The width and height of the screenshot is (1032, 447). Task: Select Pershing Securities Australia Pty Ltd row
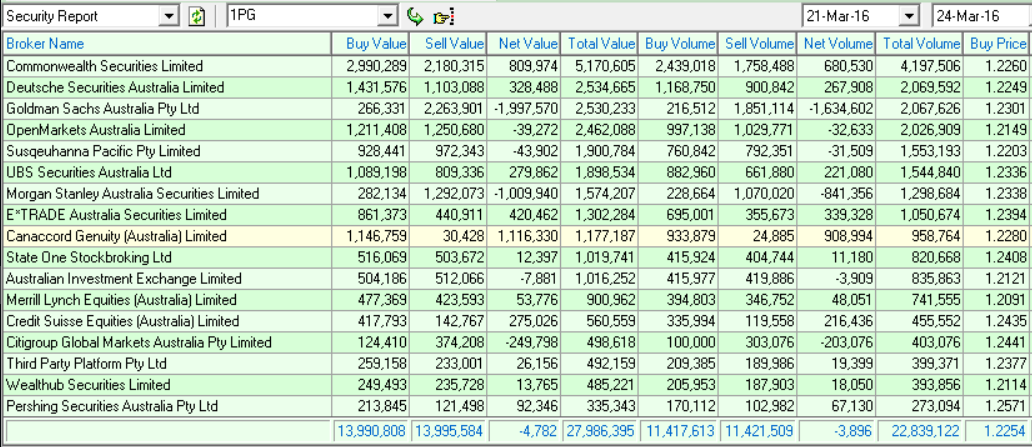pyautogui.click(x=516, y=406)
